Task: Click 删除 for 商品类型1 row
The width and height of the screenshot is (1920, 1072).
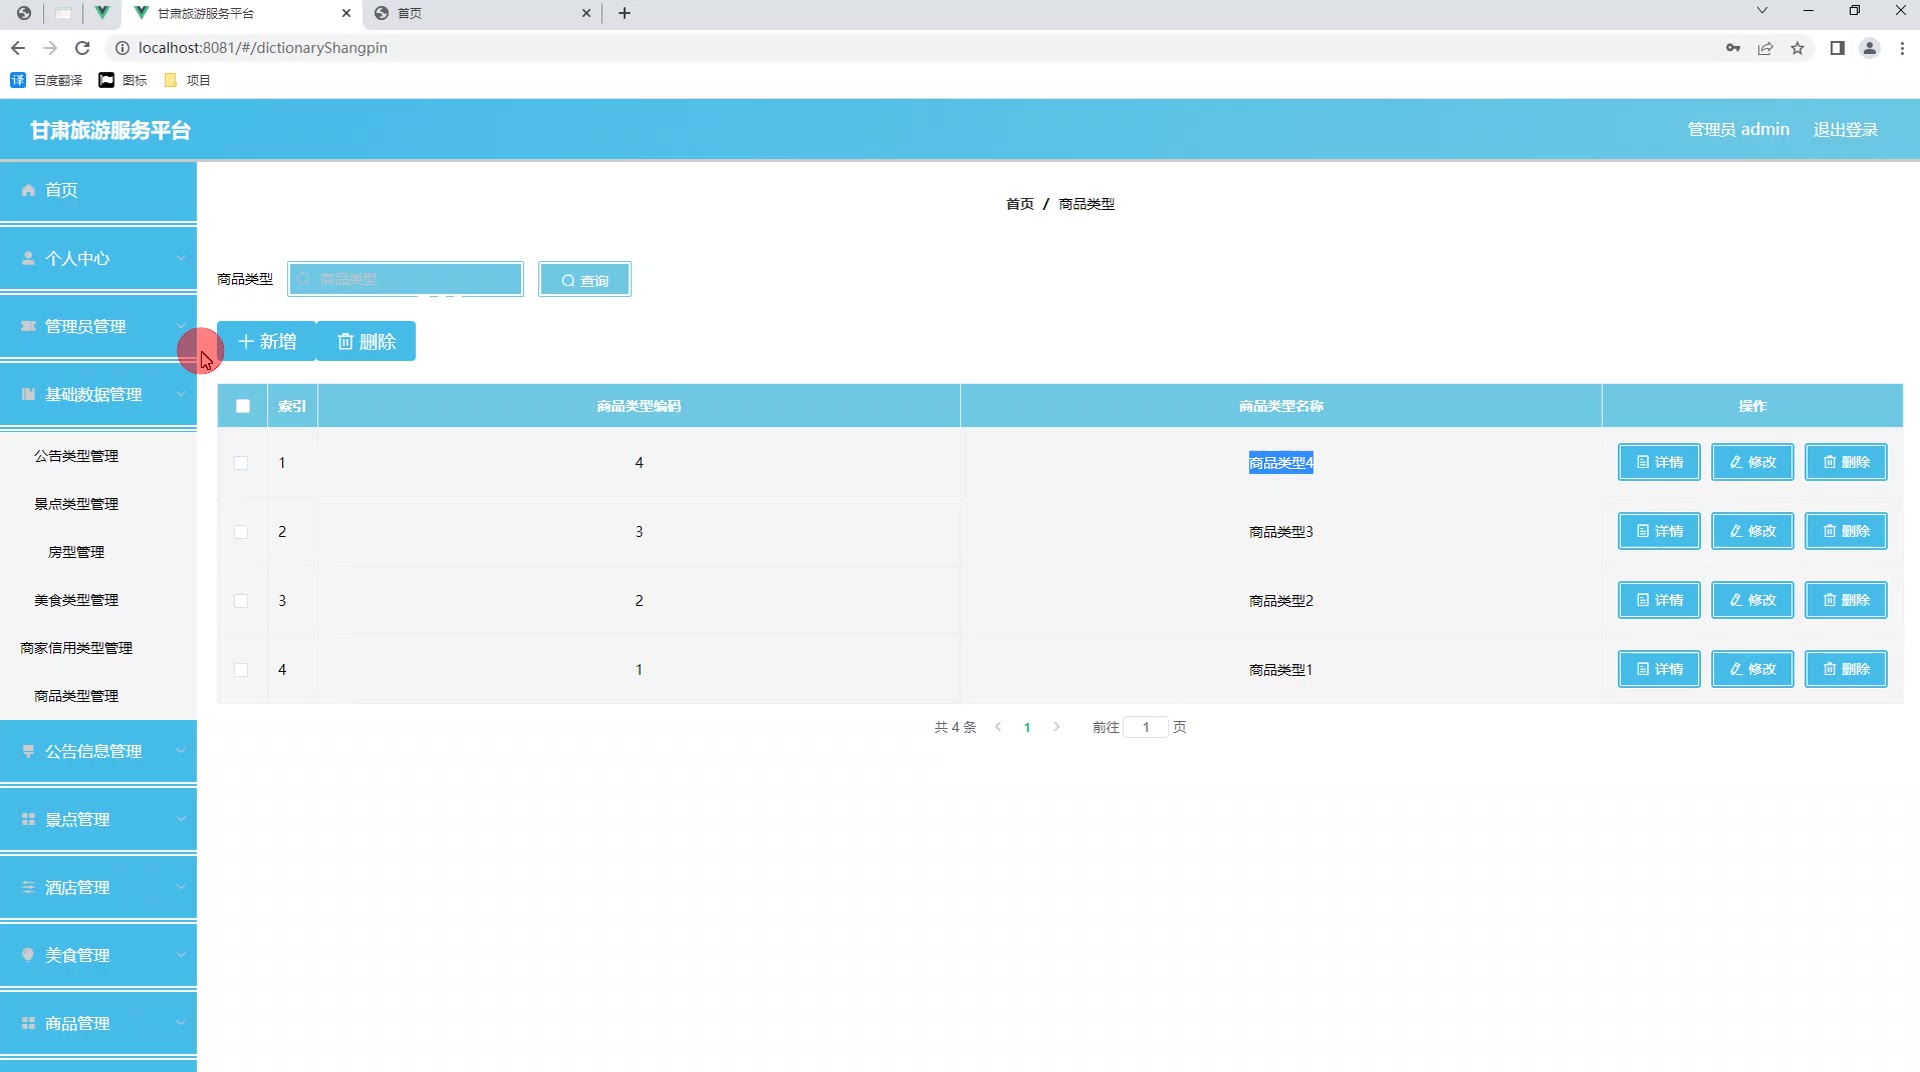Action: [1846, 669]
